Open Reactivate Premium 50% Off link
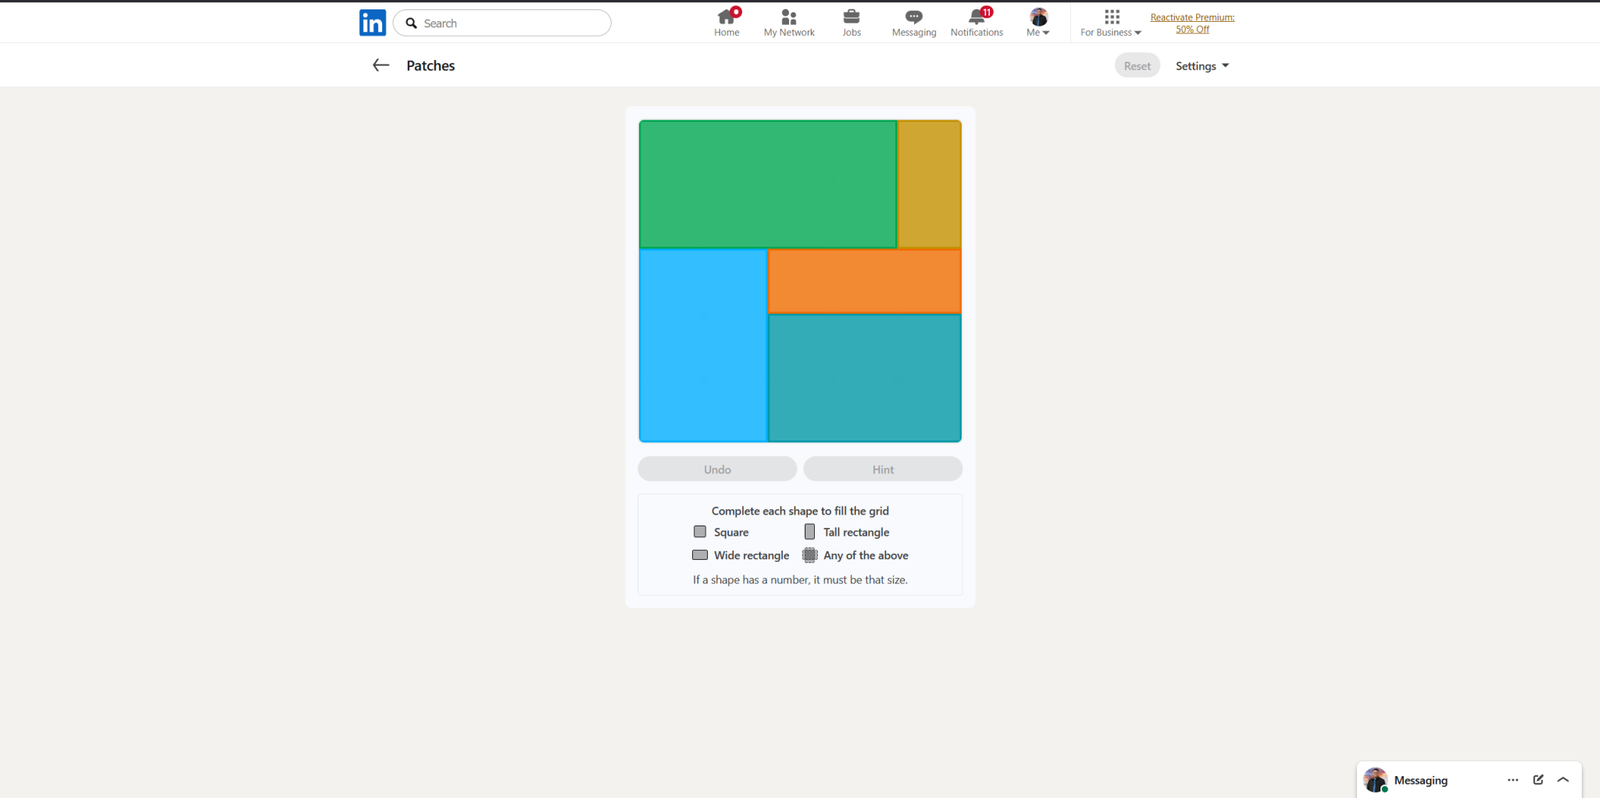This screenshot has height=798, width=1600. pos(1192,23)
